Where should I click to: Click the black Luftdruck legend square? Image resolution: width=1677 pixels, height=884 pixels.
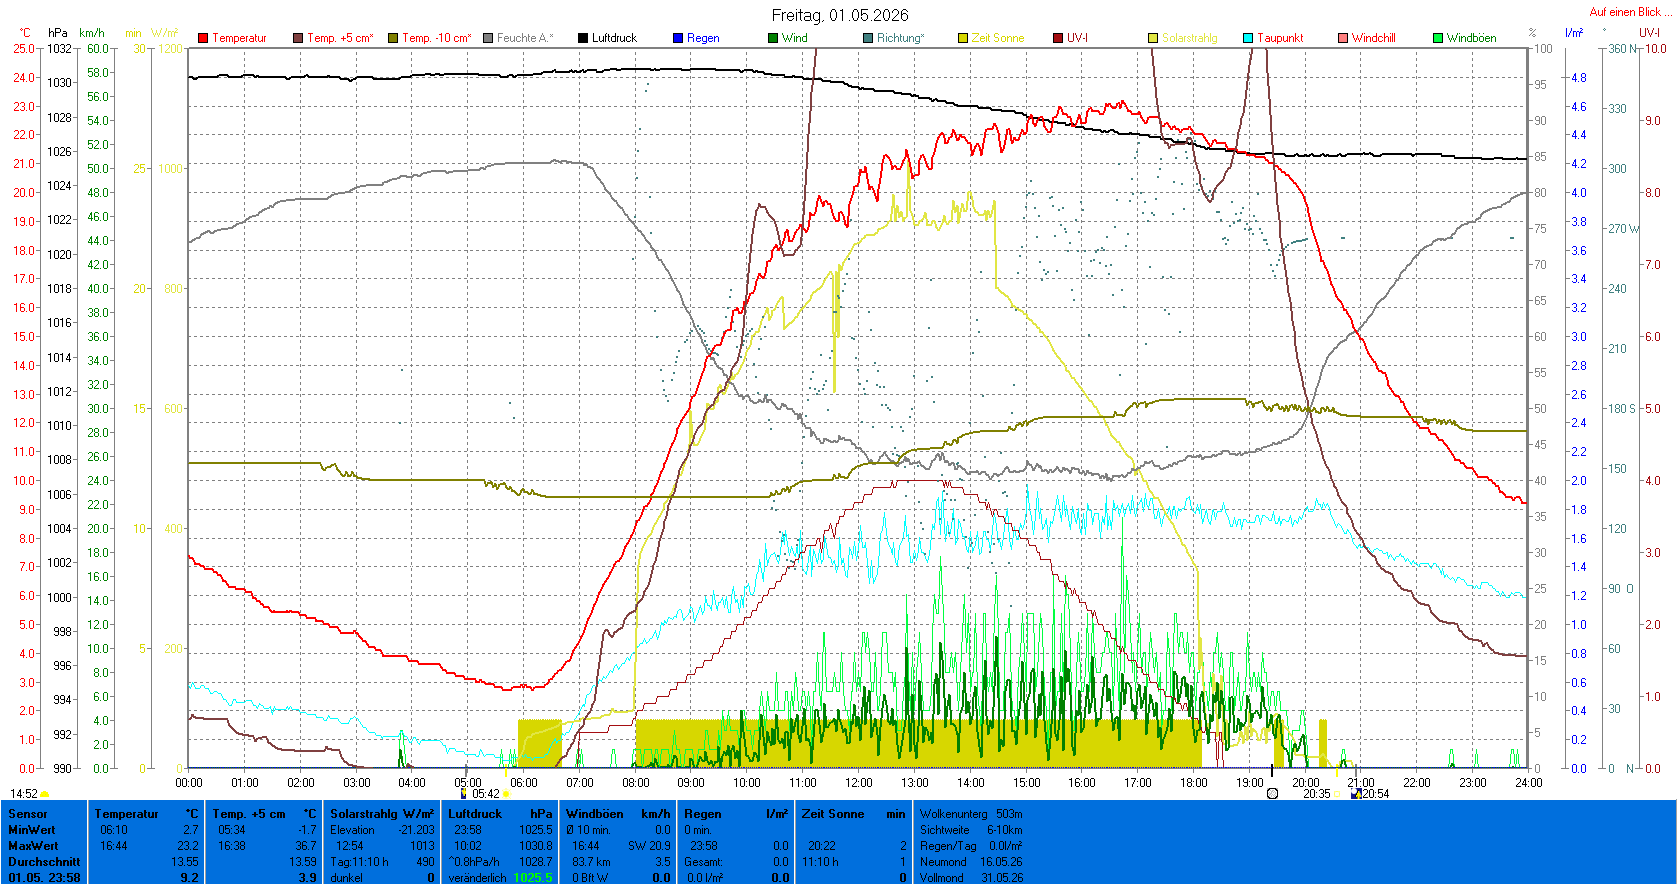pos(583,38)
